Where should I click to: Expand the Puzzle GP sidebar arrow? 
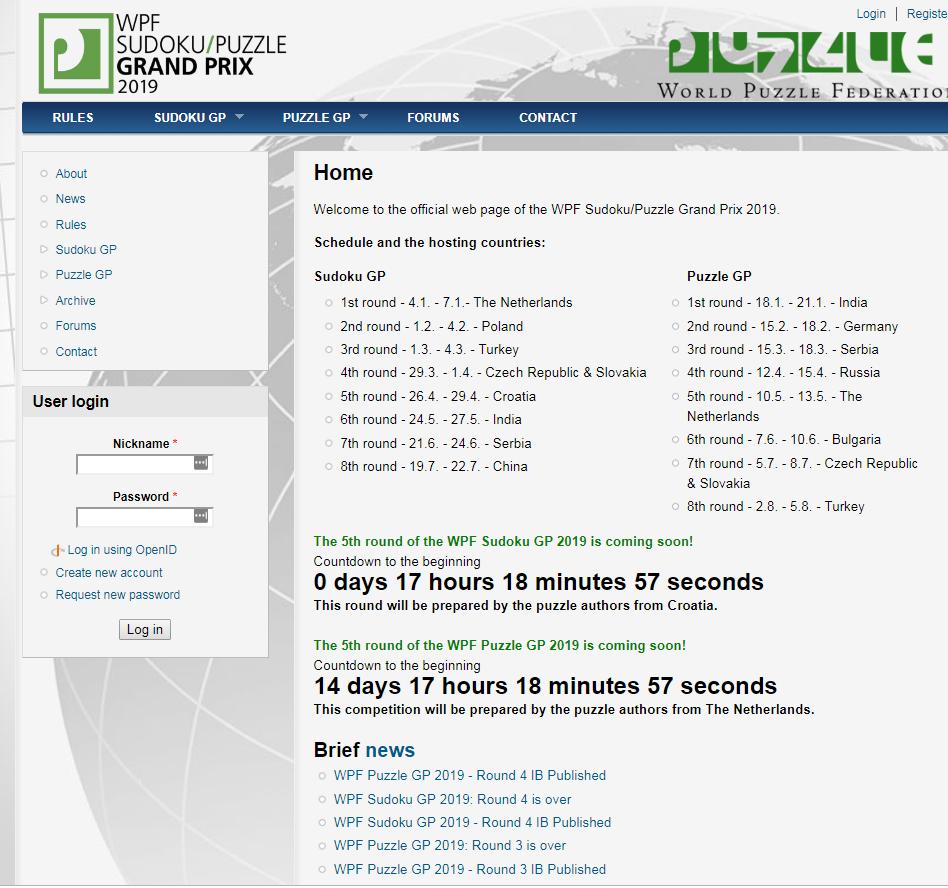click(44, 274)
